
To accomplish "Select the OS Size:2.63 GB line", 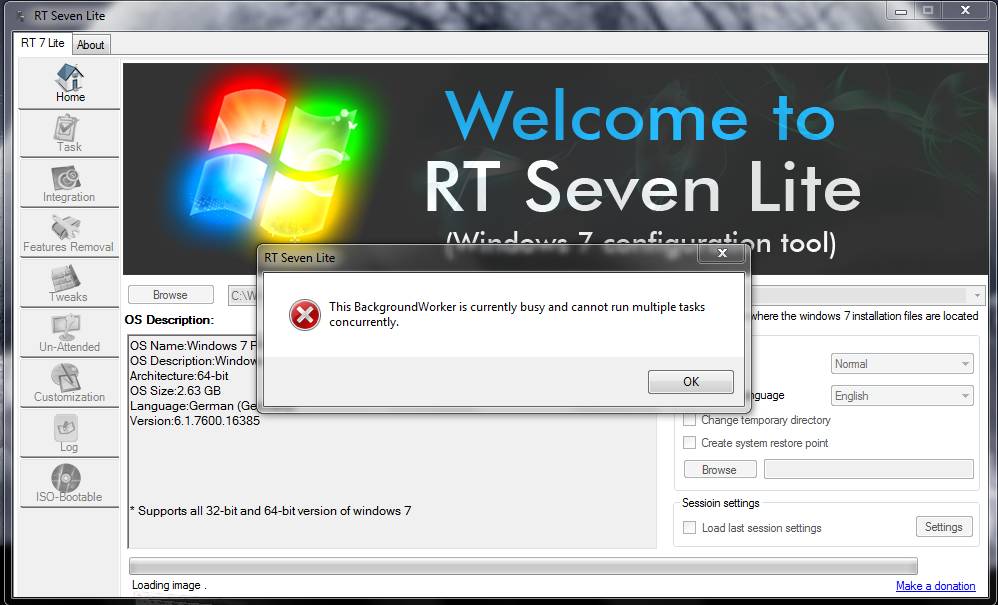I will click(175, 391).
